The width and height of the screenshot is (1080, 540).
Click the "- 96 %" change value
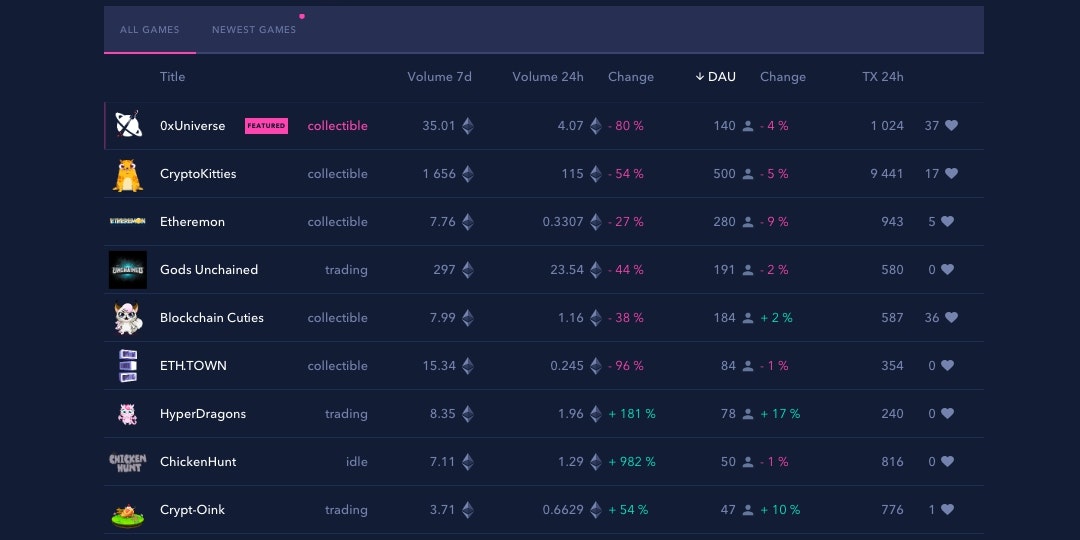(x=625, y=366)
